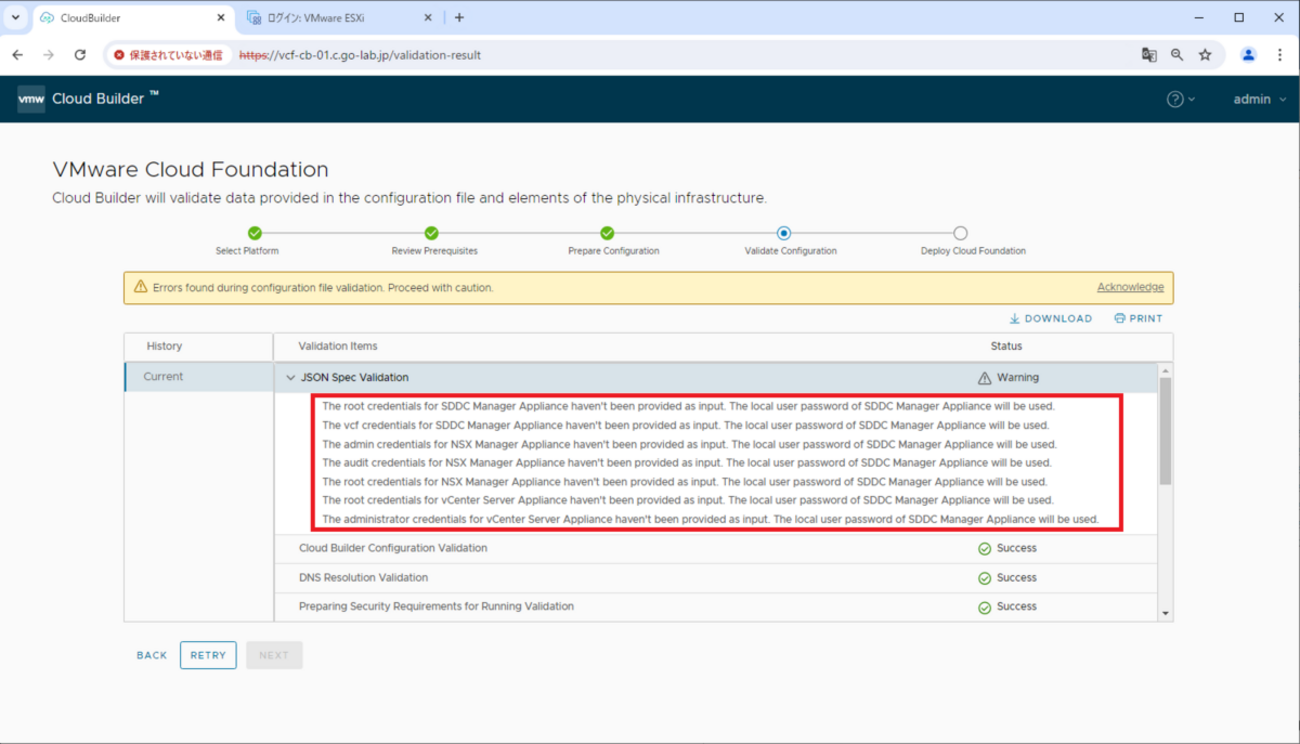Open the Chrome three-dot menu

(1280, 55)
